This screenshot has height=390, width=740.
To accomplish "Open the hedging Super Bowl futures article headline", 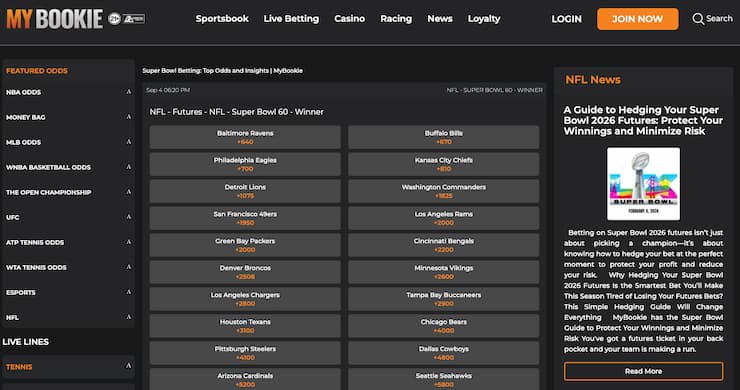I will 643,120.
